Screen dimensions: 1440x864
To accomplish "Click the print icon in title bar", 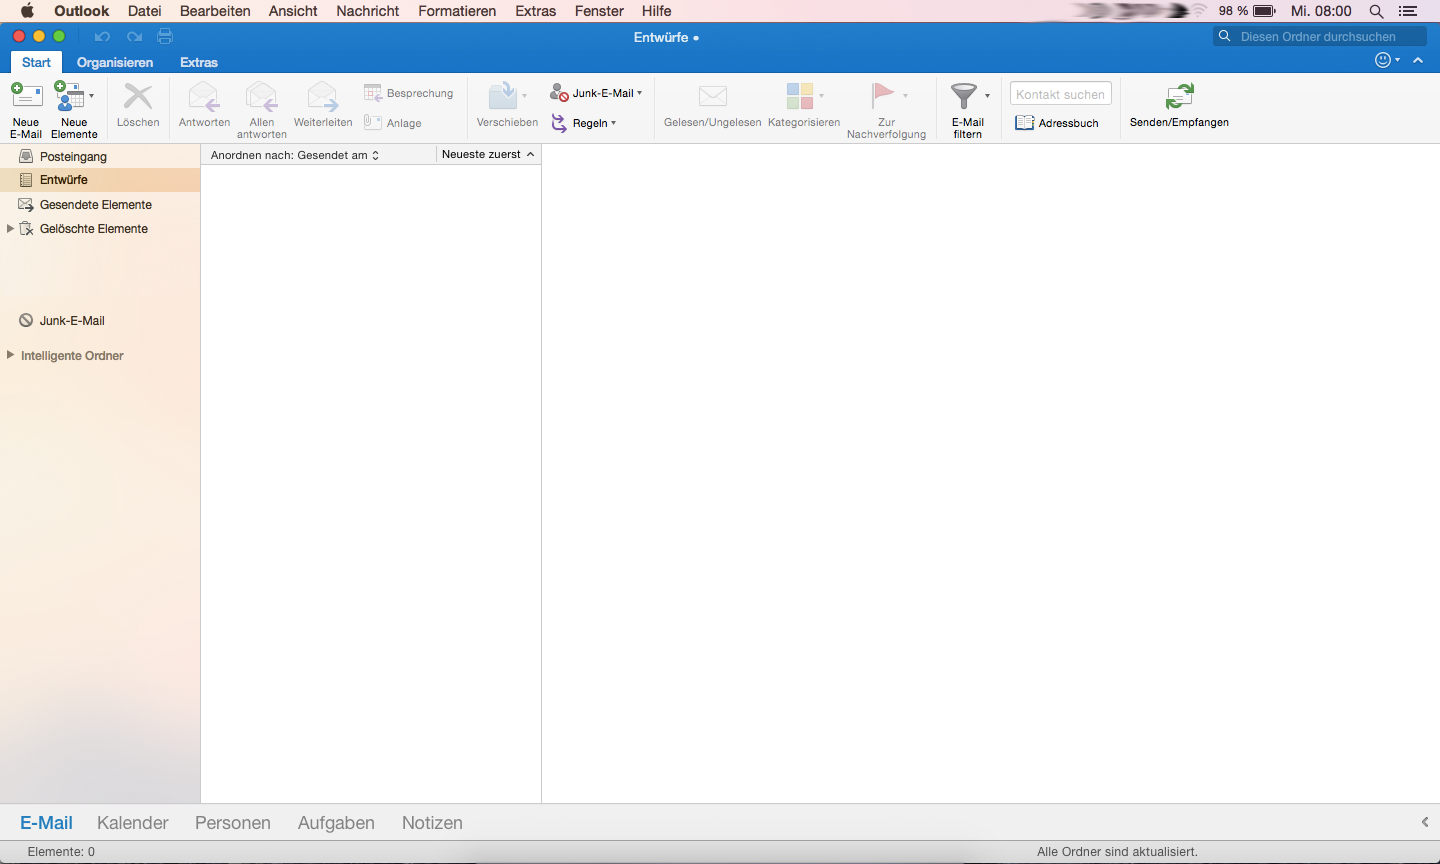I will pos(165,36).
